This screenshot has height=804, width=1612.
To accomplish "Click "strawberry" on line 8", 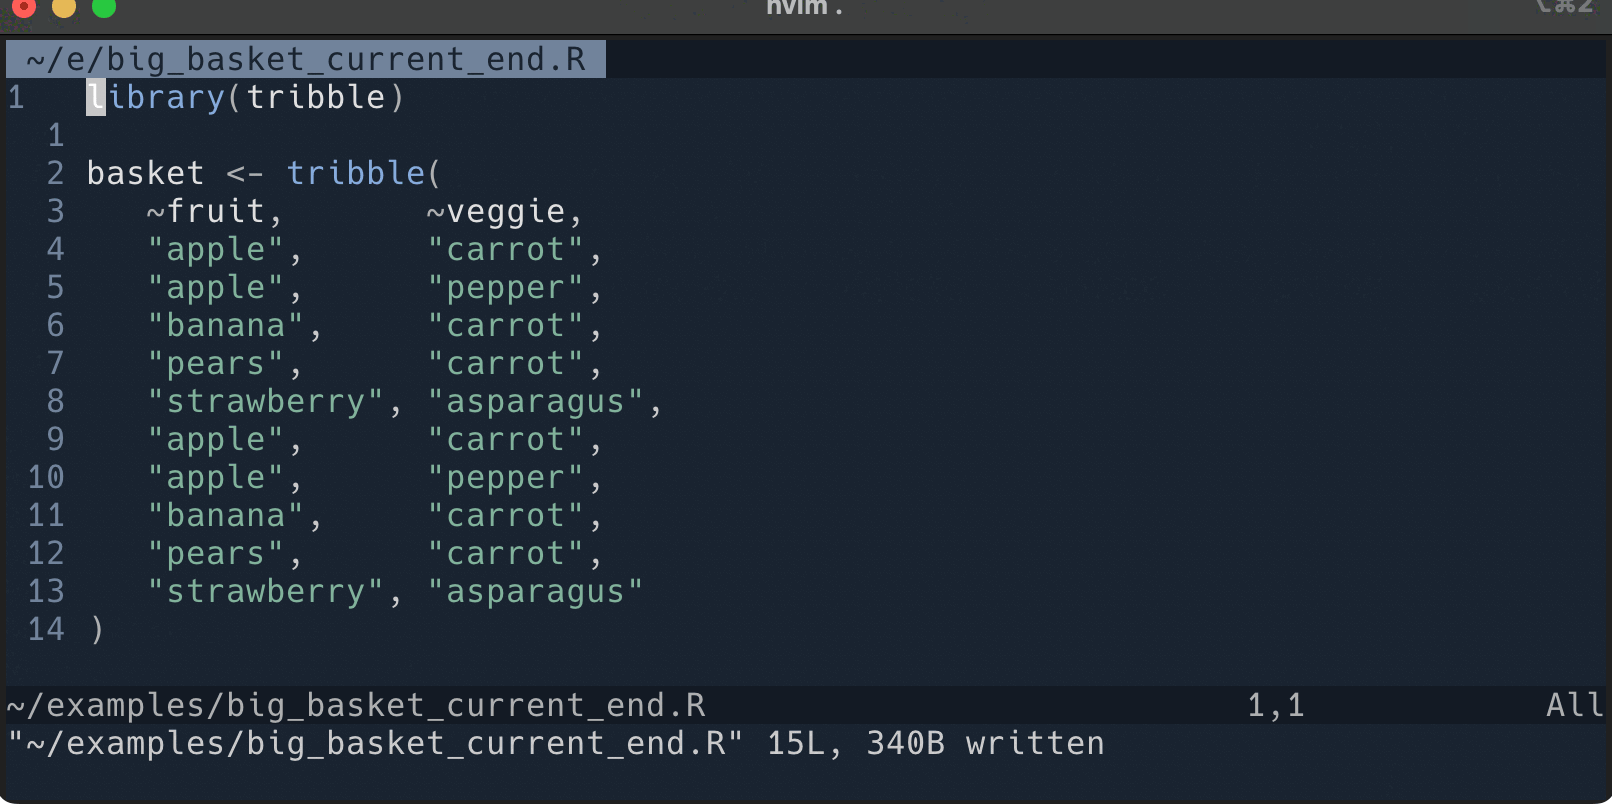I will coord(265,402).
